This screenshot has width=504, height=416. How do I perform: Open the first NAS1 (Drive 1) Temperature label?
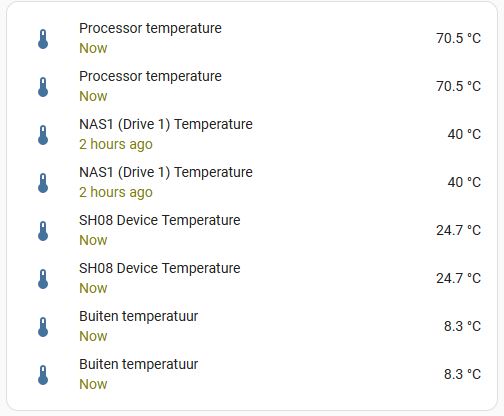[166, 124]
